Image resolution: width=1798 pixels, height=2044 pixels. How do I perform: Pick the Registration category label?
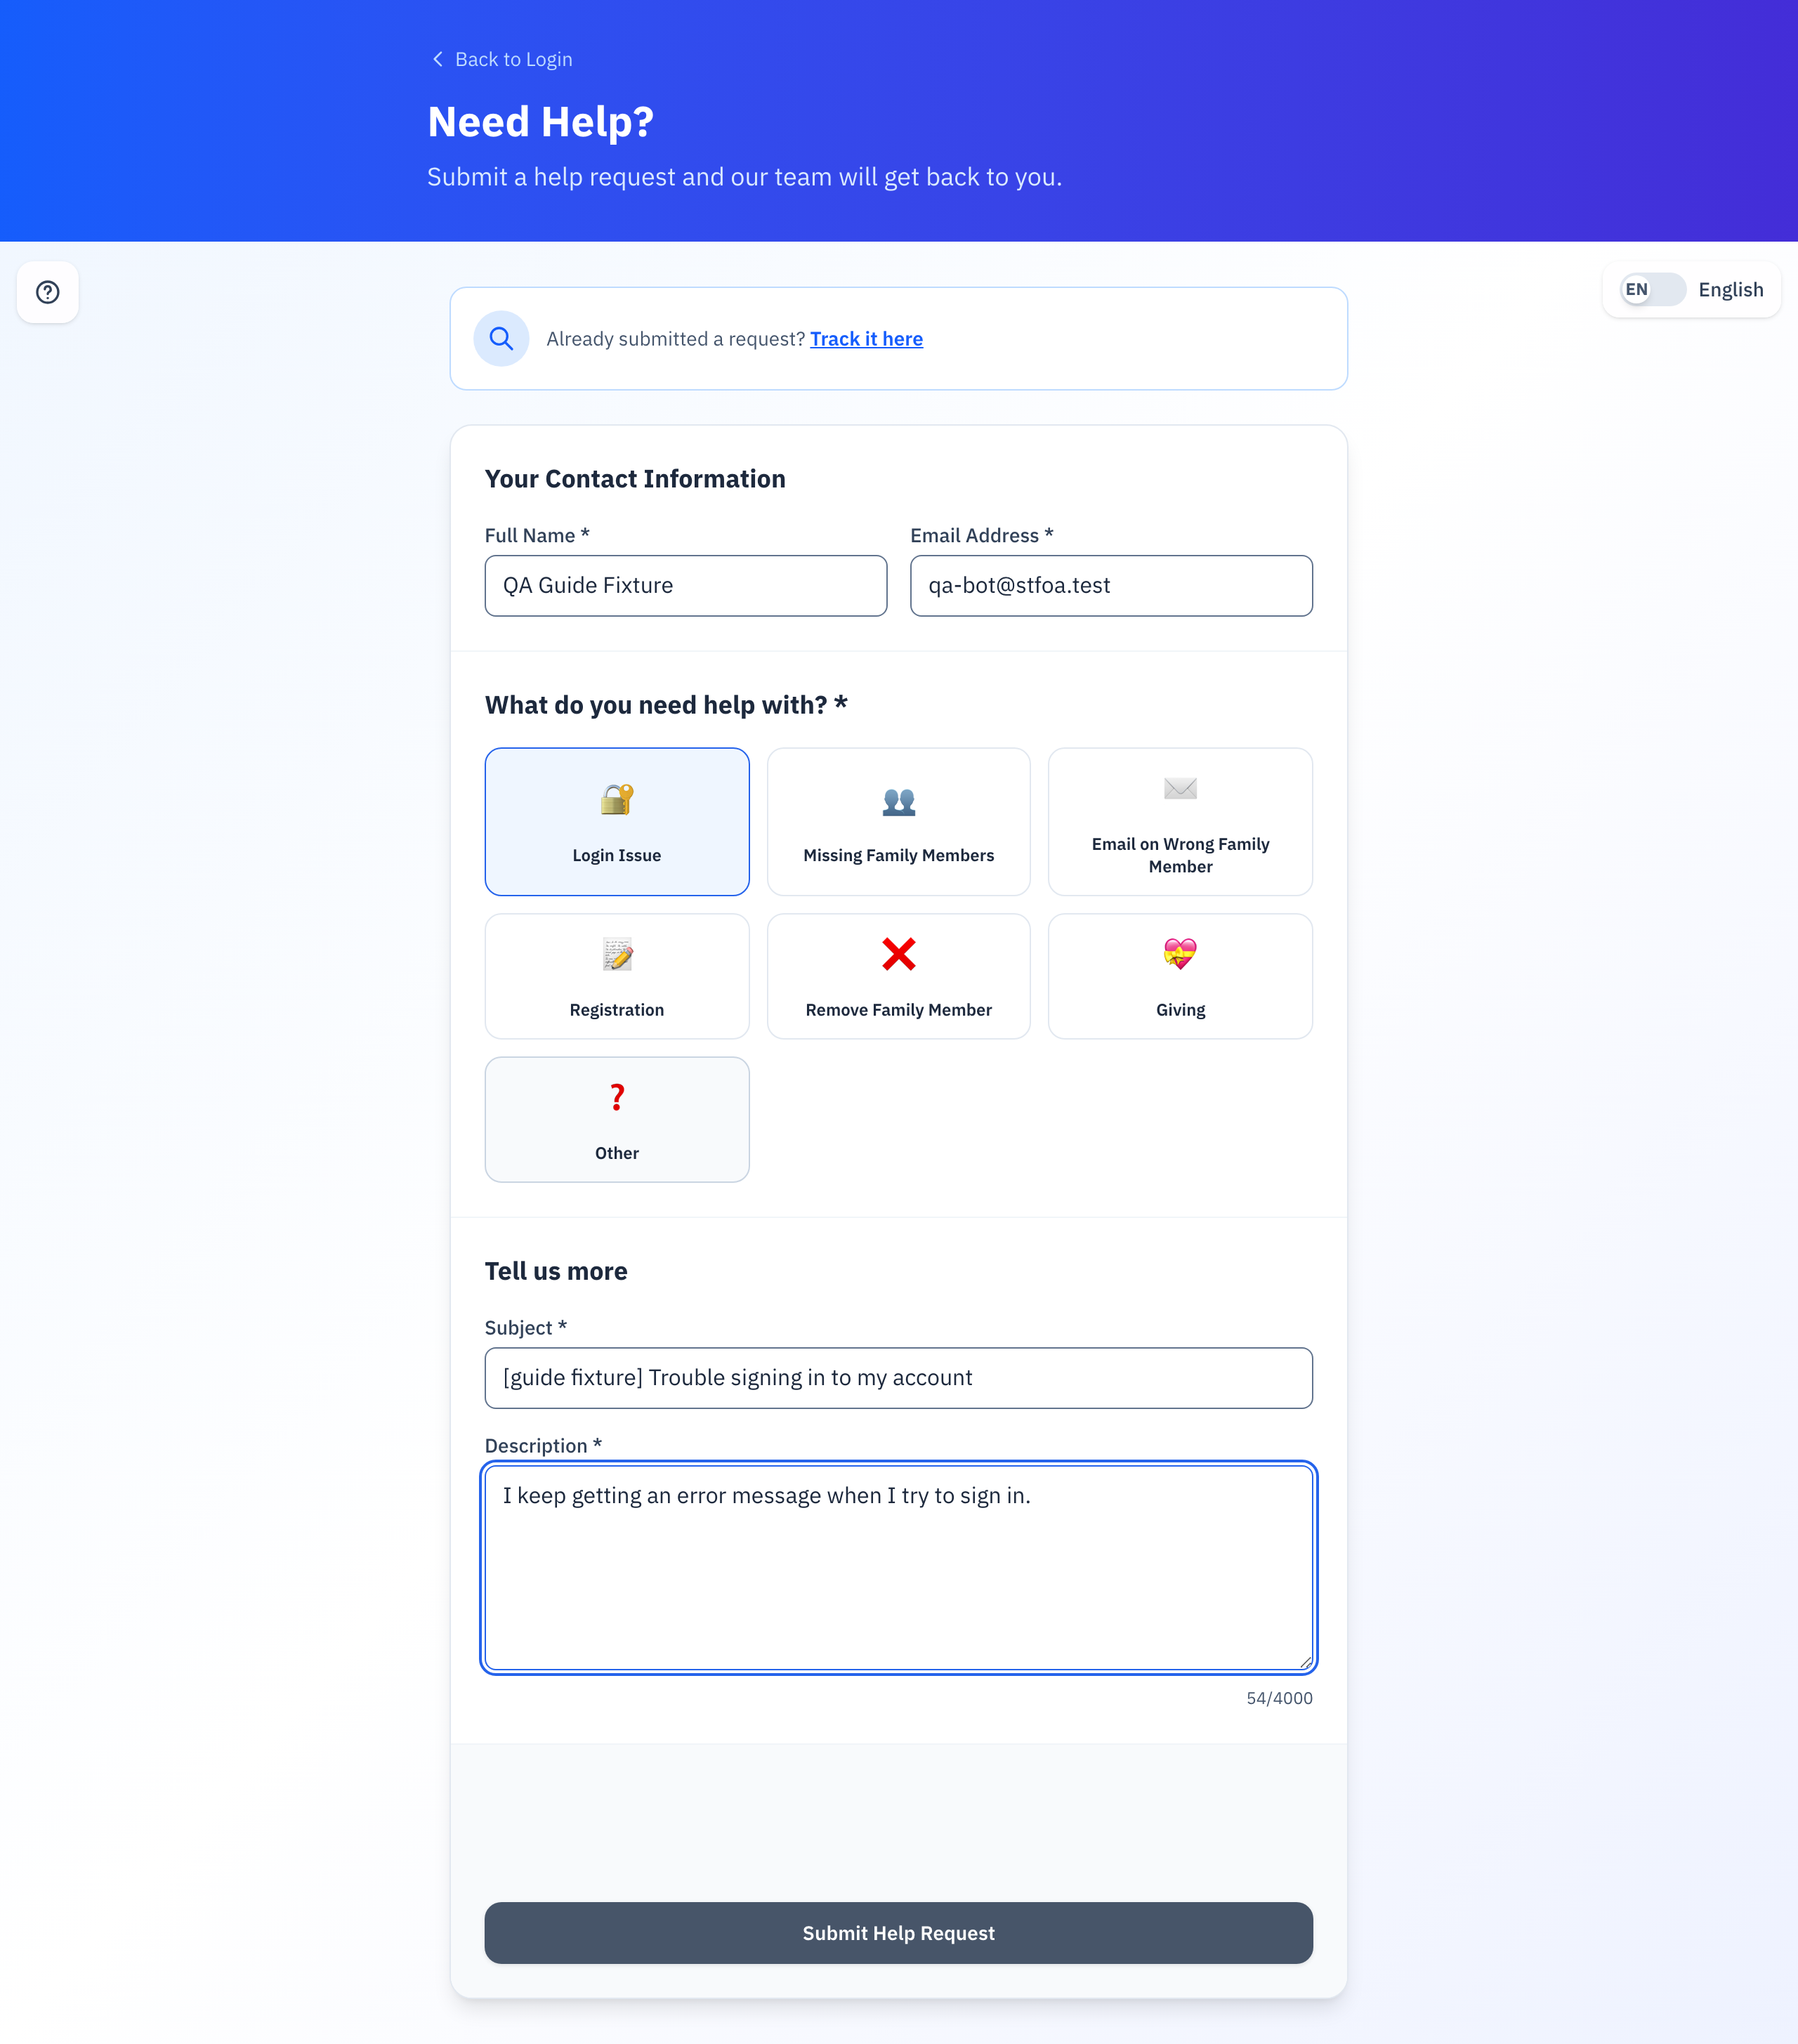(617, 1010)
